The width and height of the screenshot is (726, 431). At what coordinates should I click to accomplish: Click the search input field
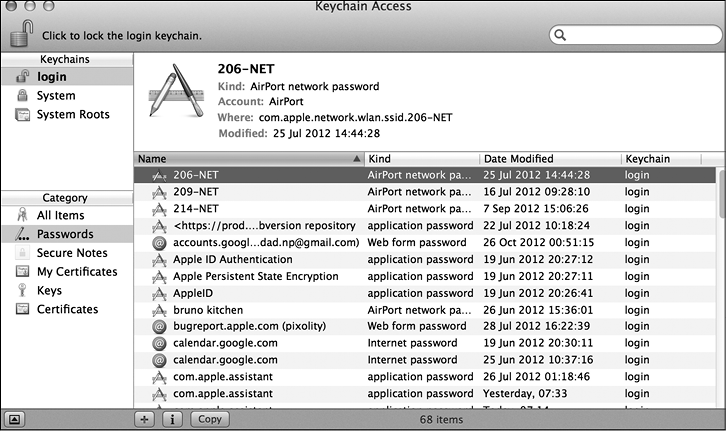[640, 36]
